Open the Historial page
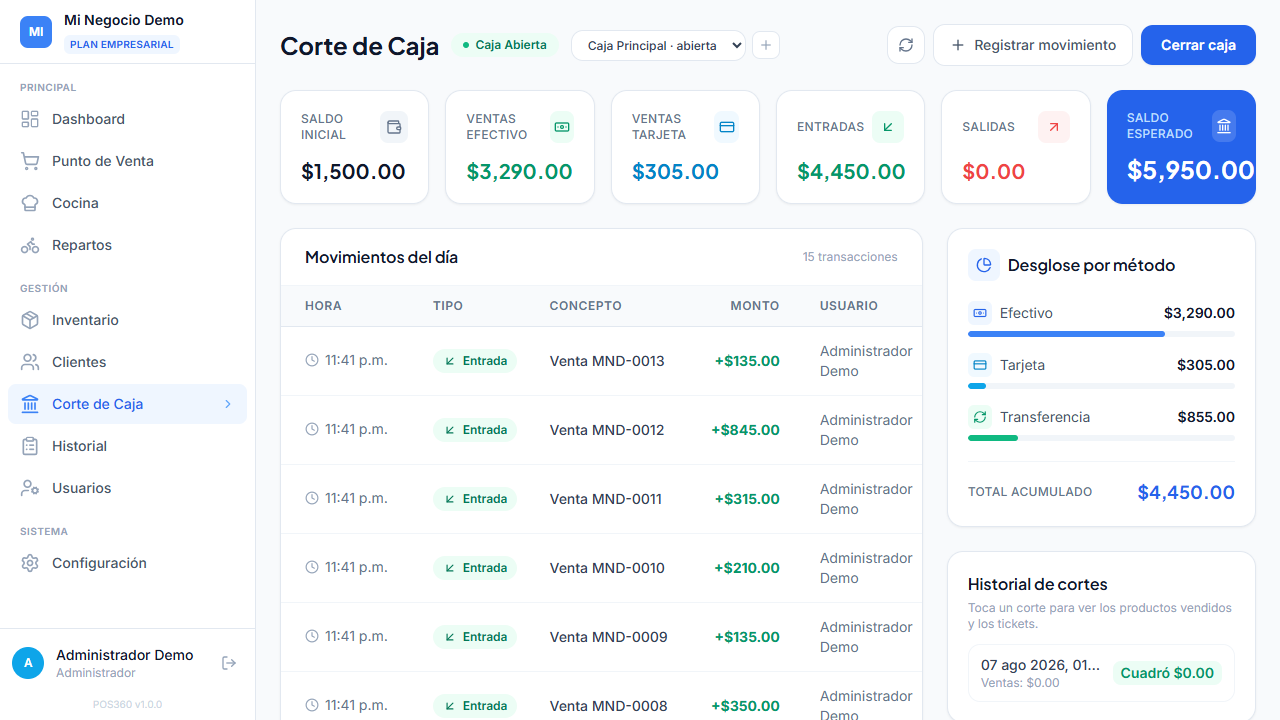The height and width of the screenshot is (720, 1280). (127, 446)
